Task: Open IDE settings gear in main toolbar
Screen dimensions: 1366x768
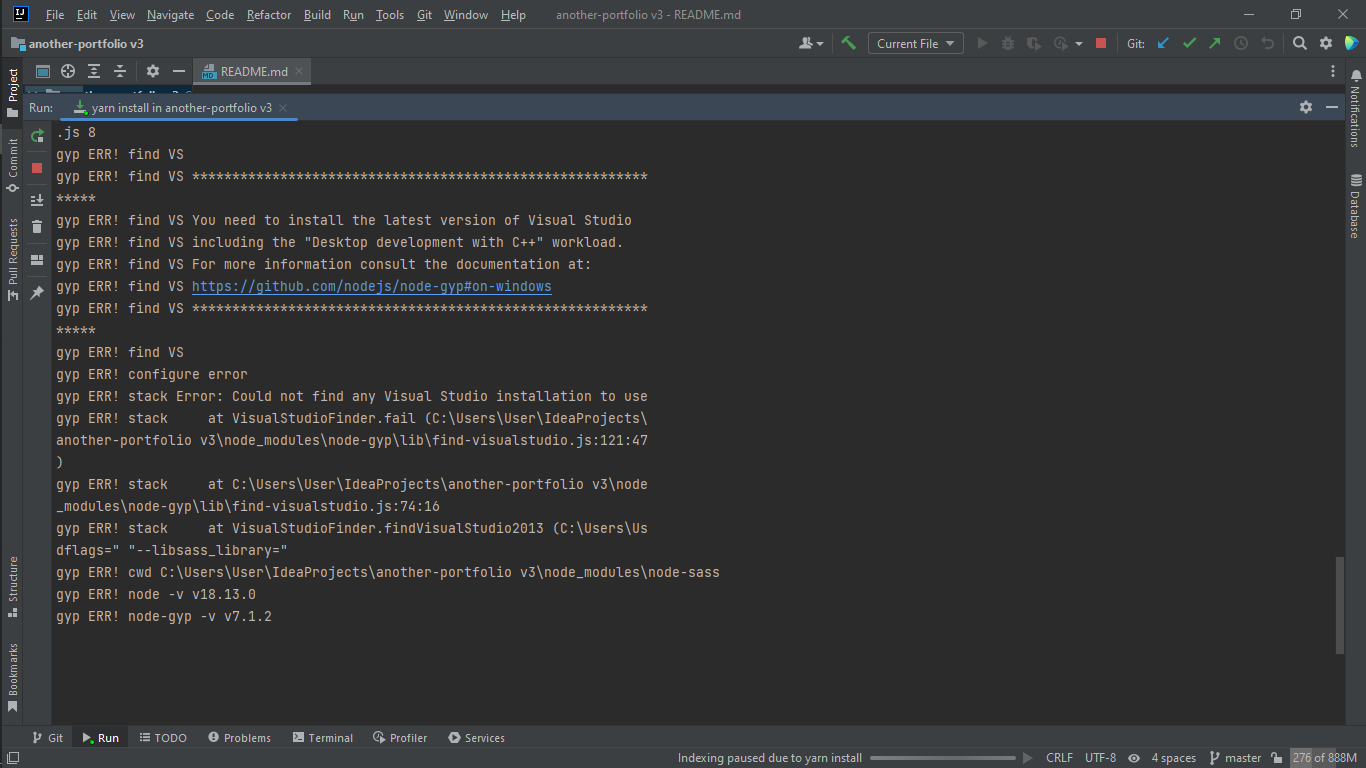Action: coord(1326,43)
